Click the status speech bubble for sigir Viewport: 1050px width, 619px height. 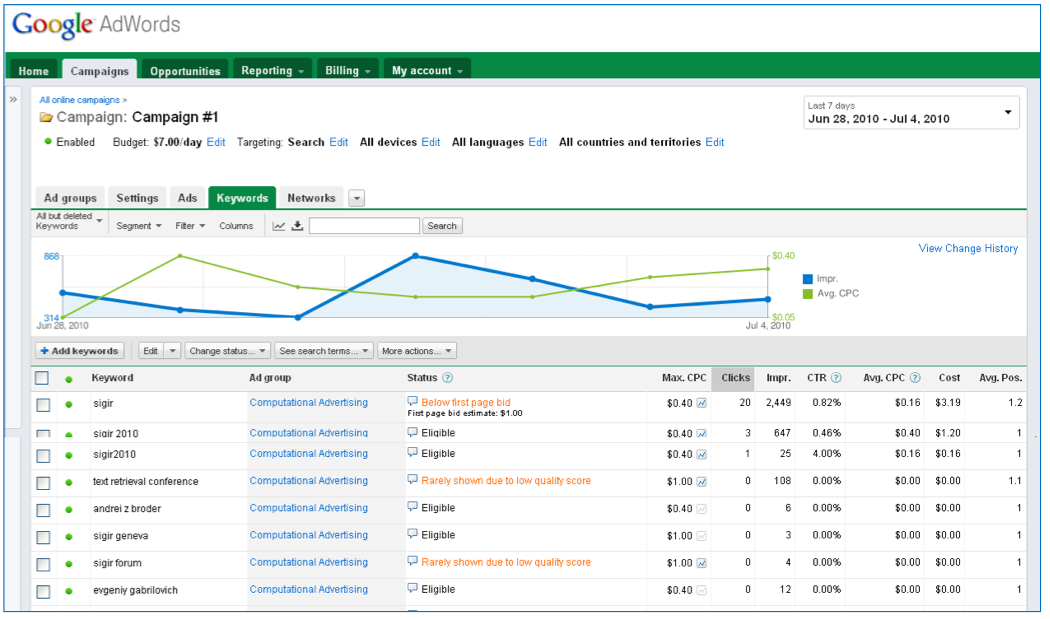[412, 401]
